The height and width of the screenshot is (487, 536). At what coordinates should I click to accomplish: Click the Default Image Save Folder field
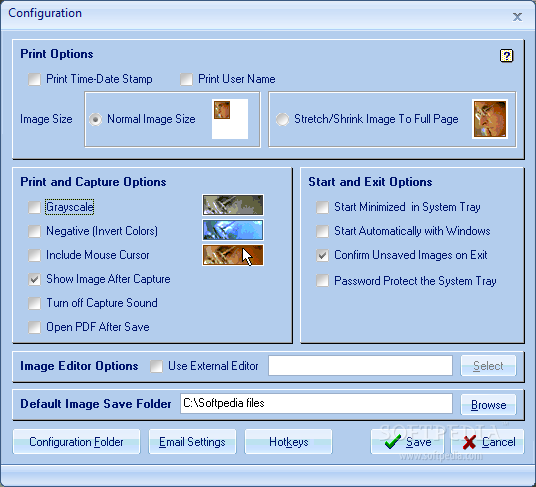(316, 404)
